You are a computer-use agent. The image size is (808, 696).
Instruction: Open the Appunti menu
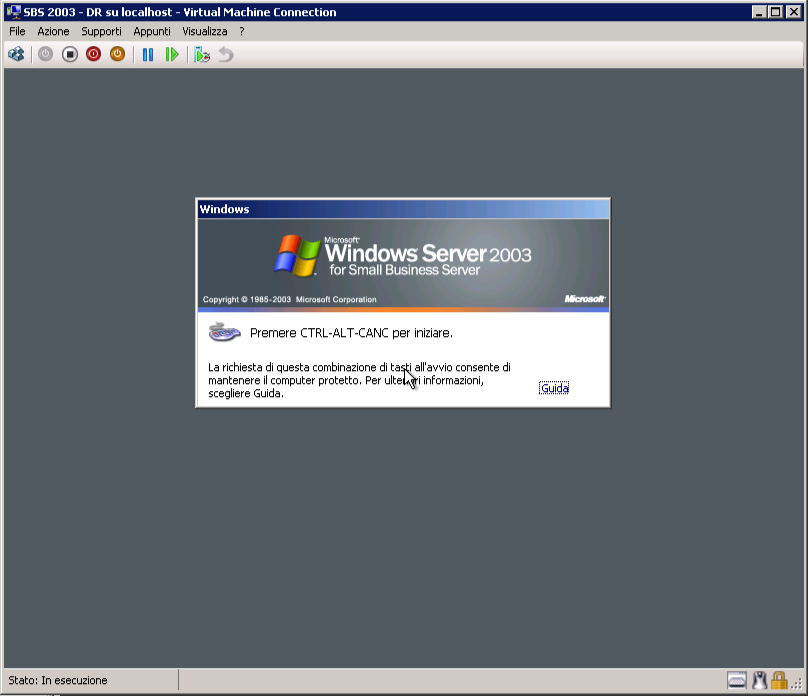pyautogui.click(x=152, y=31)
